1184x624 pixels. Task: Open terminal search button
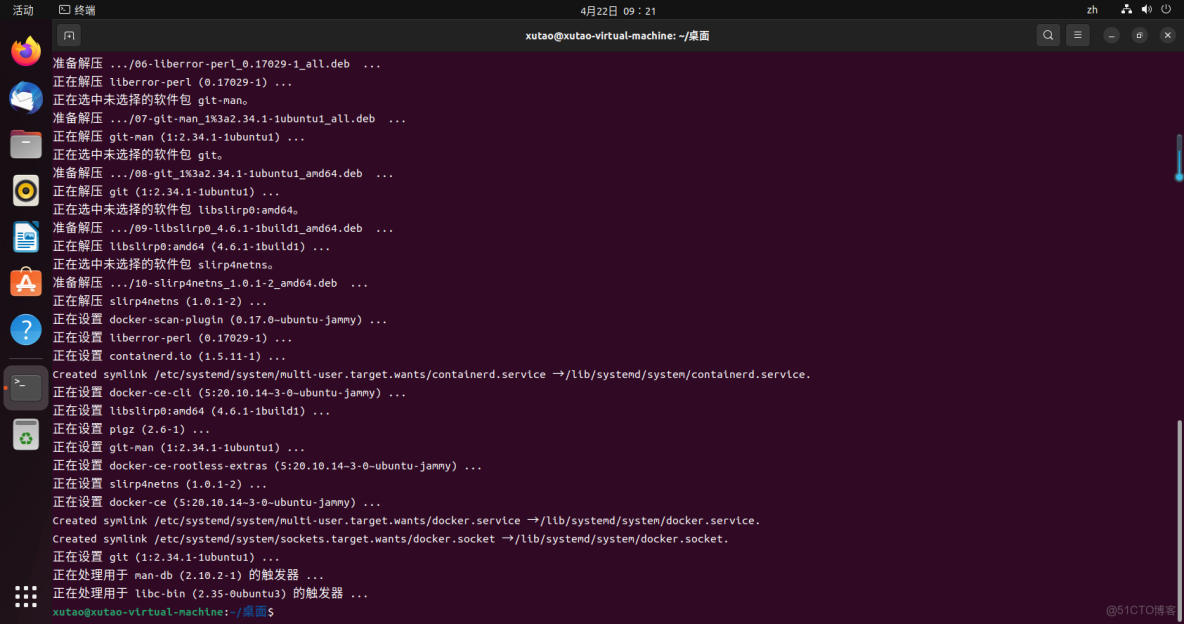[x=1048, y=36]
